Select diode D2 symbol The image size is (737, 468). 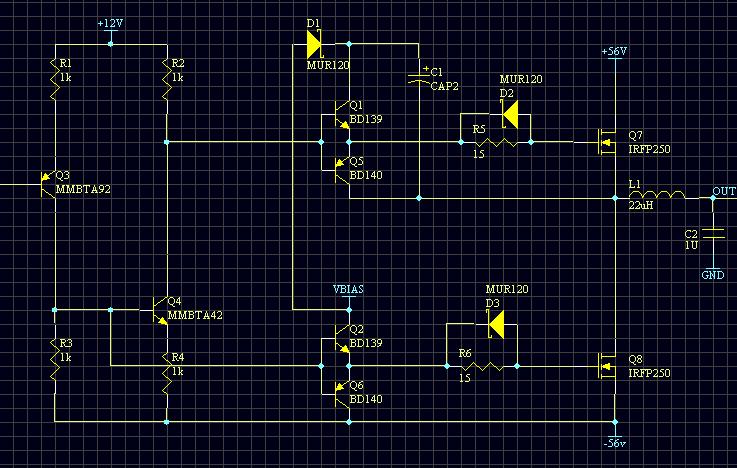(x=510, y=114)
